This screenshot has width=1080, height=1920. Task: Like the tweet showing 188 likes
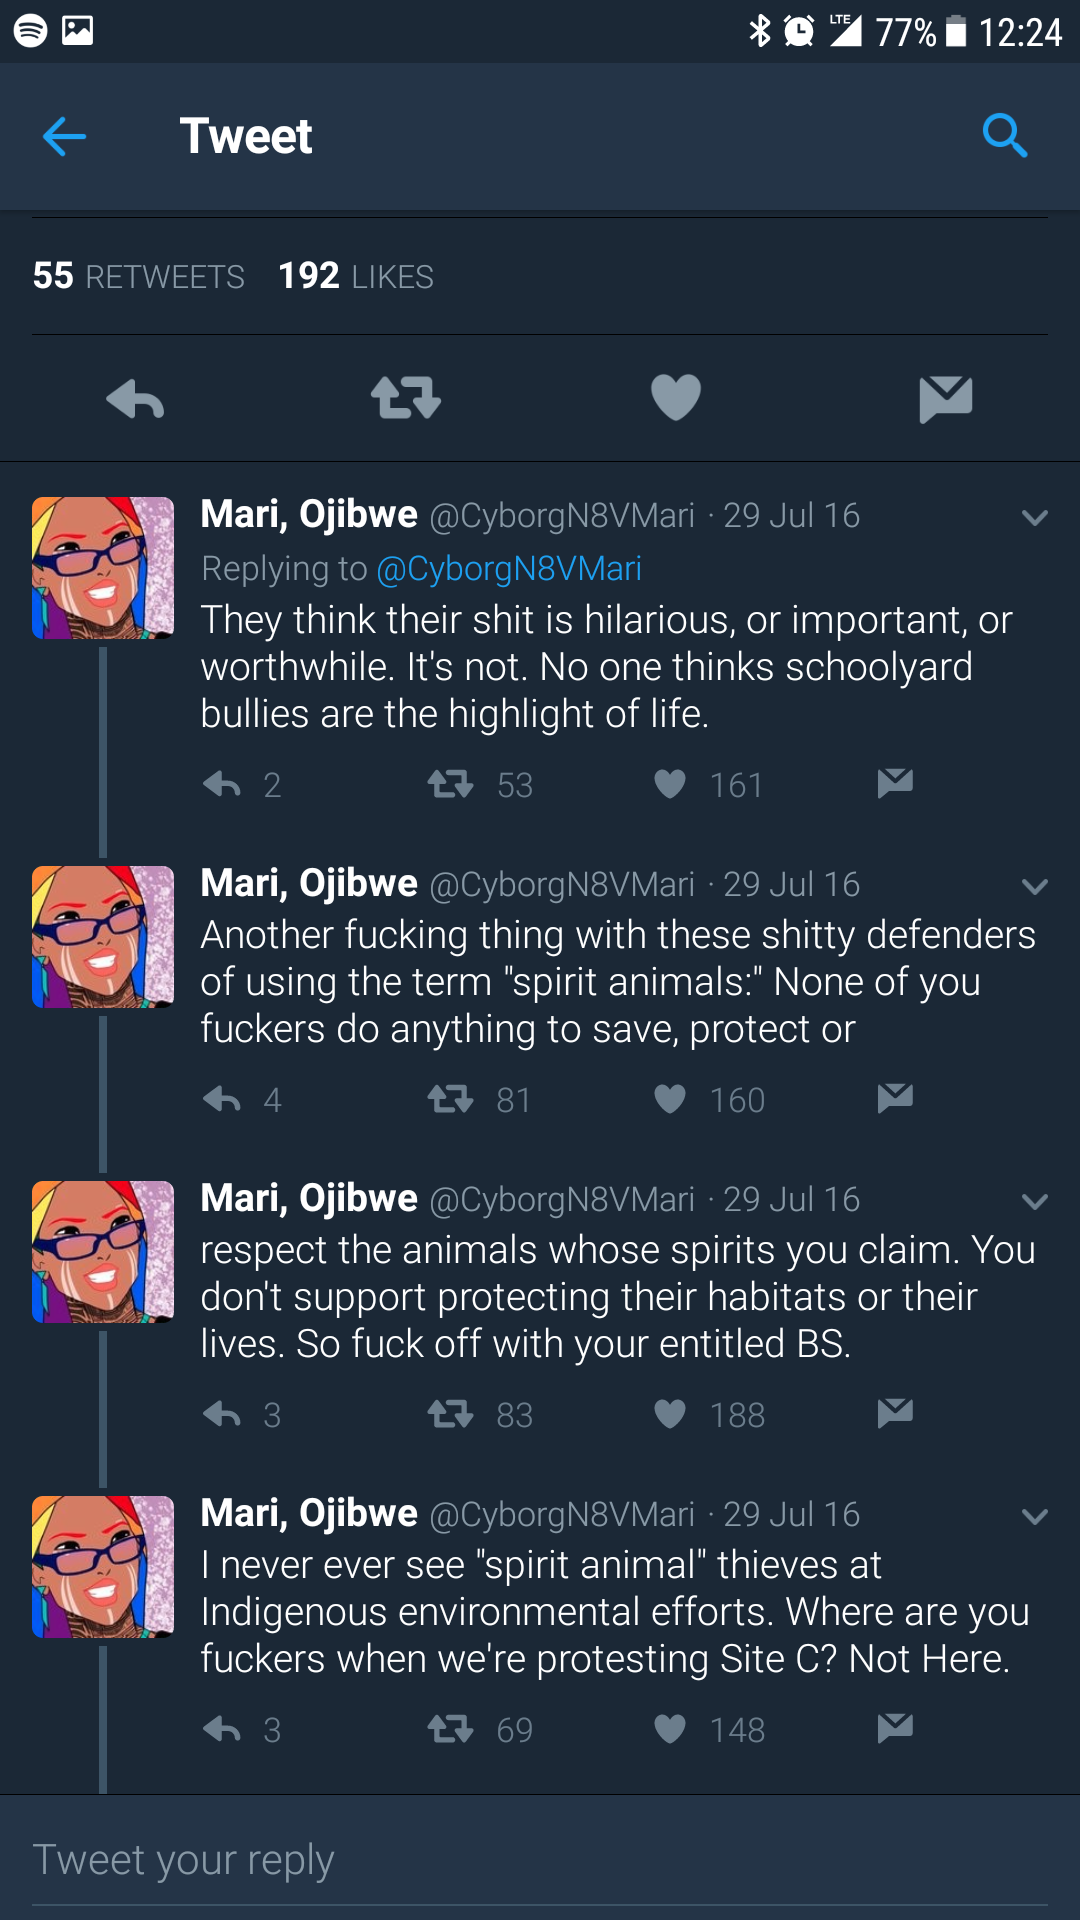(x=670, y=1414)
